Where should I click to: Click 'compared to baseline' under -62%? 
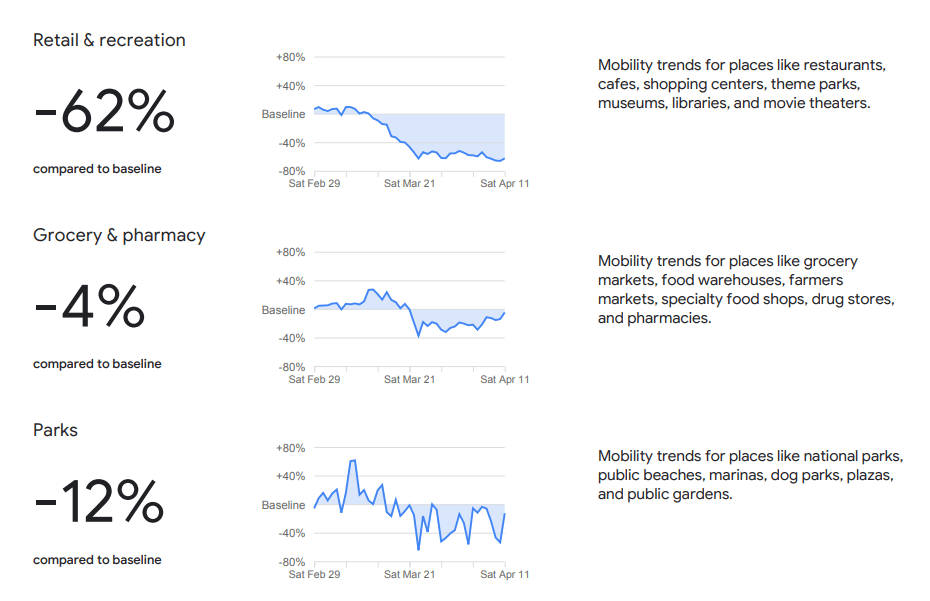(x=97, y=169)
